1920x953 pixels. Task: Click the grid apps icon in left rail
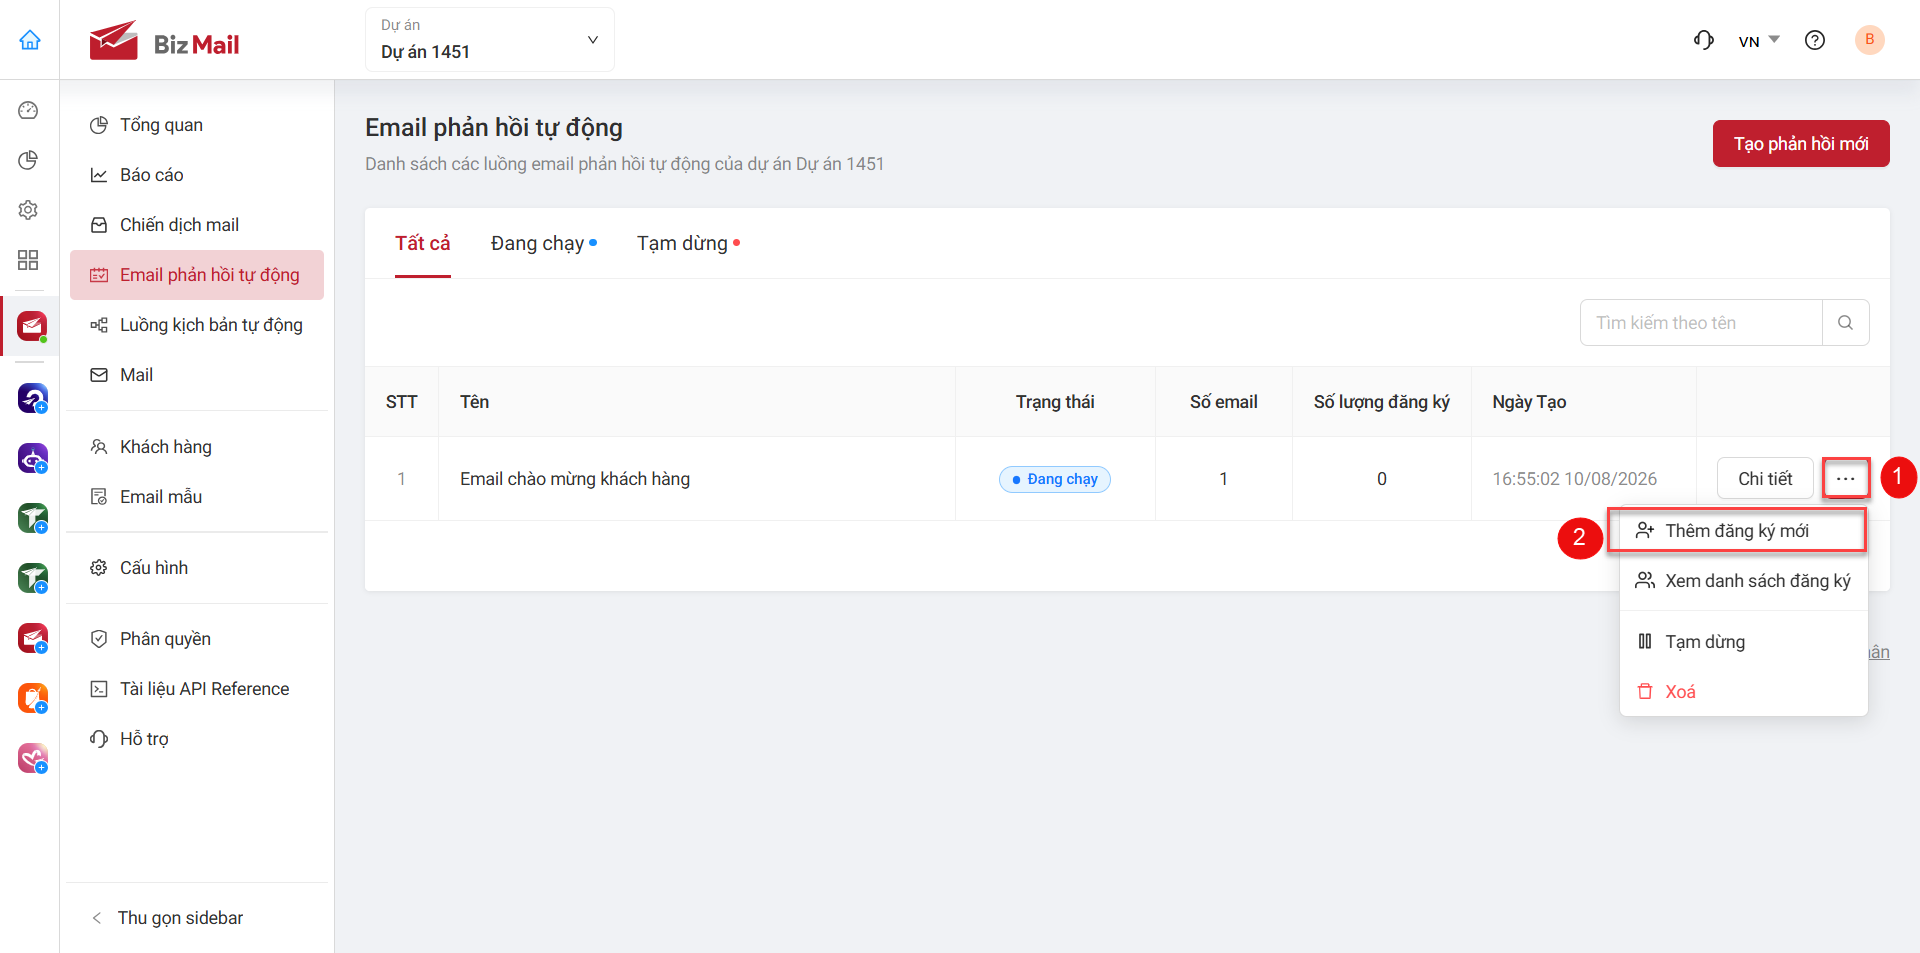[29, 260]
